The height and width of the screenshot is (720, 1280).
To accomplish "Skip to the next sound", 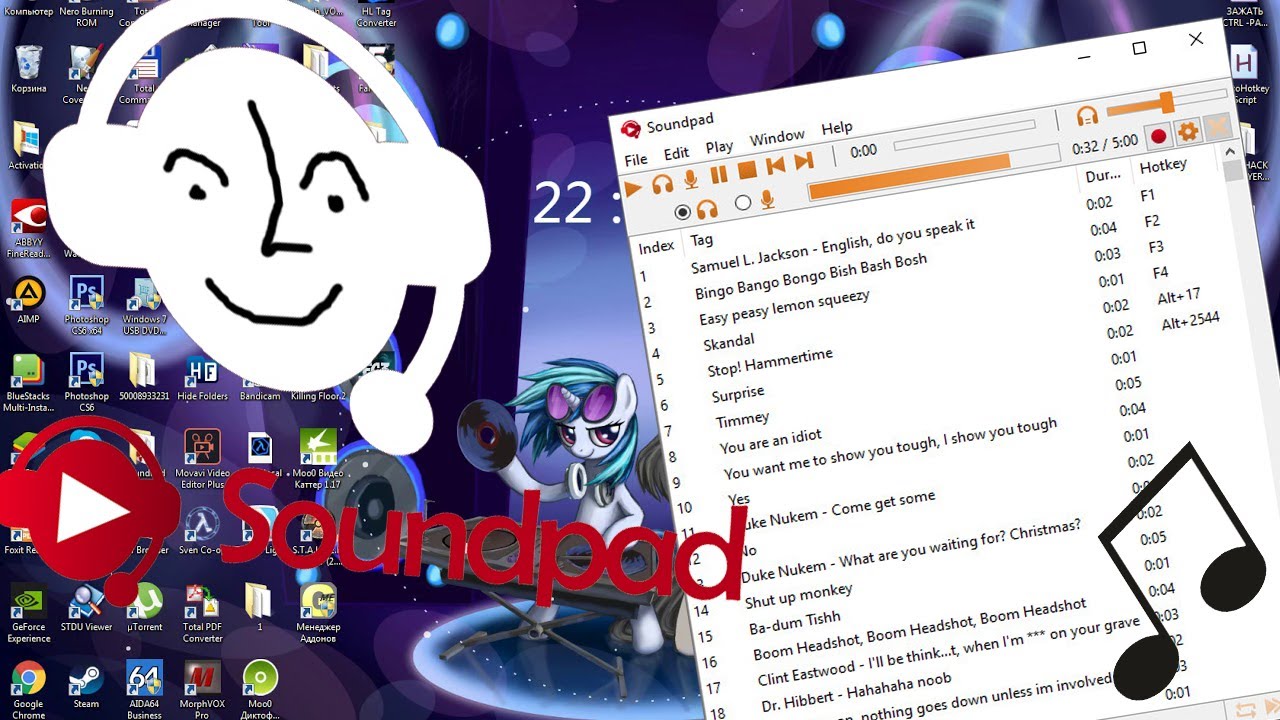I will (x=803, y=162).
